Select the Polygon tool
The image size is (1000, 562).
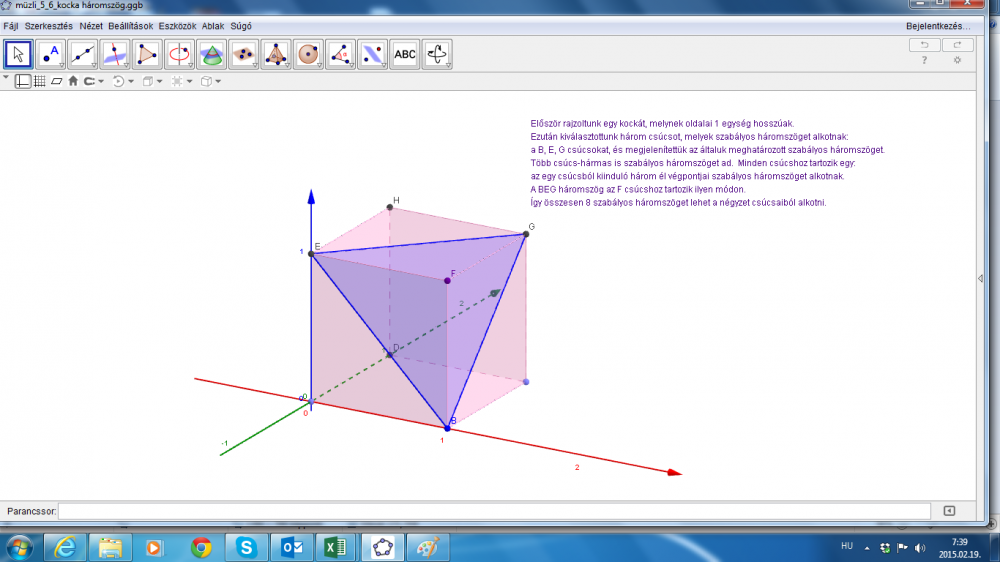147,54
